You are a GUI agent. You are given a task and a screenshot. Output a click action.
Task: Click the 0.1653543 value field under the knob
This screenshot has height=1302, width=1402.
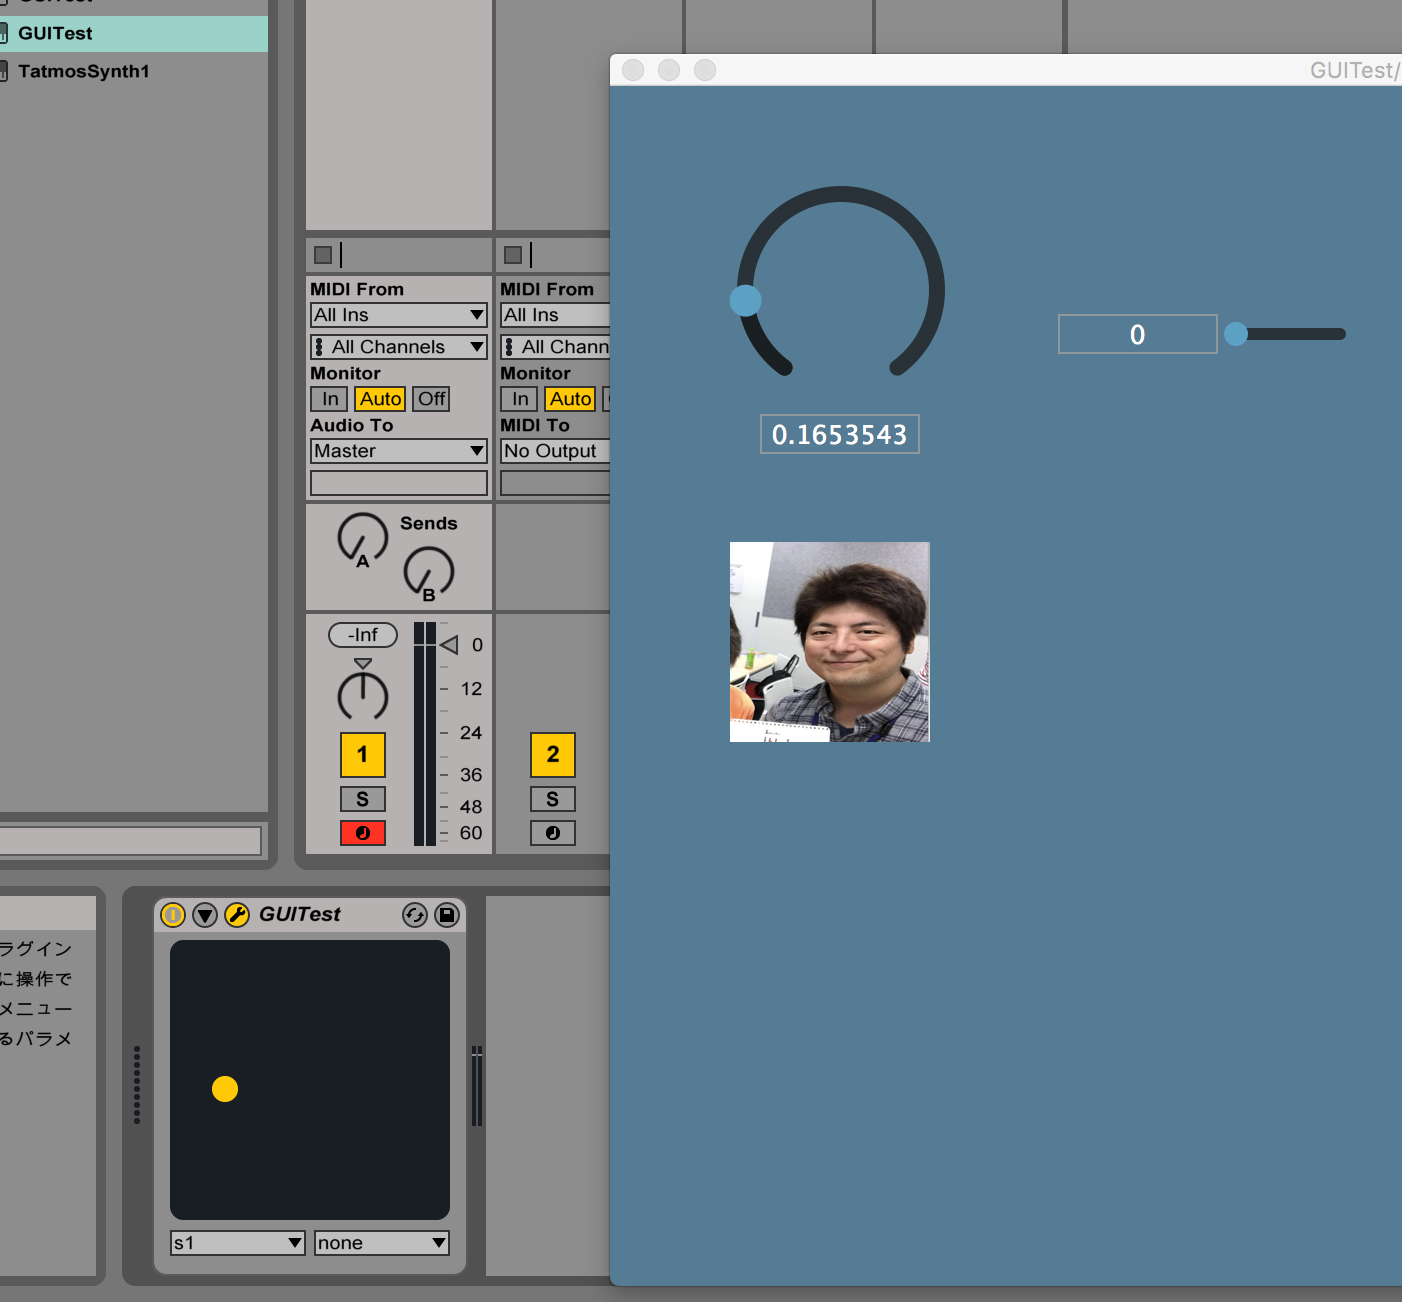coord(839,435)
